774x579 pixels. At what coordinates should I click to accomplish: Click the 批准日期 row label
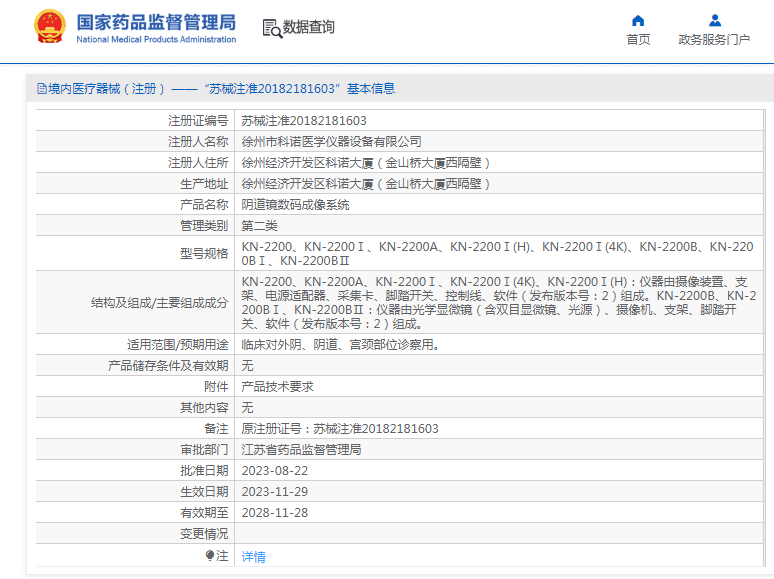[204, 471]
